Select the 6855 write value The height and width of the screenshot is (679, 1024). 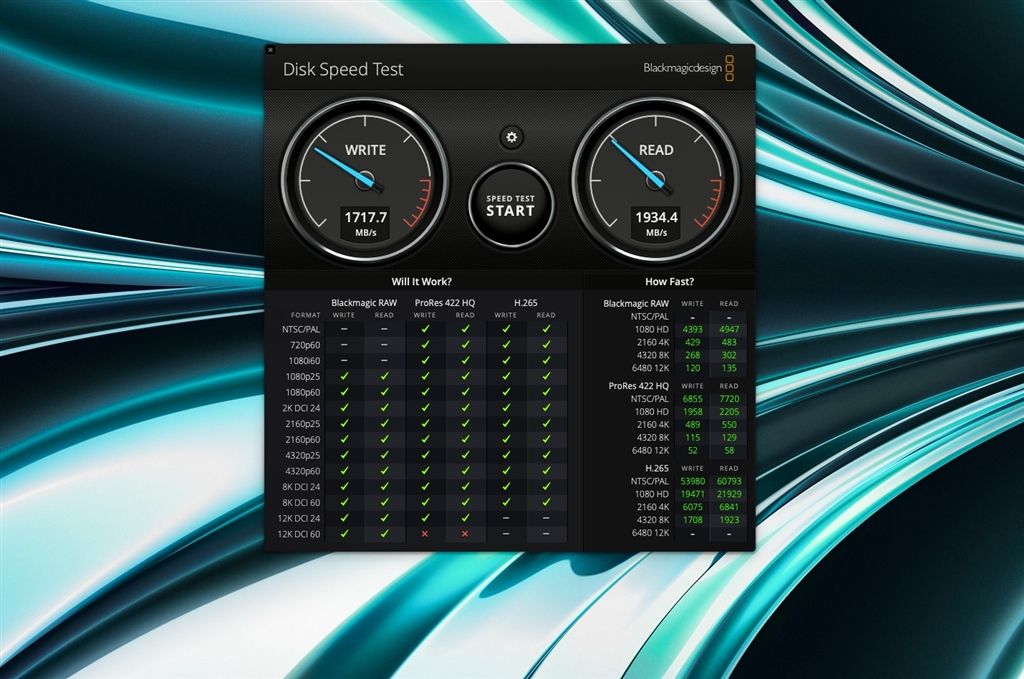point(692,399)
